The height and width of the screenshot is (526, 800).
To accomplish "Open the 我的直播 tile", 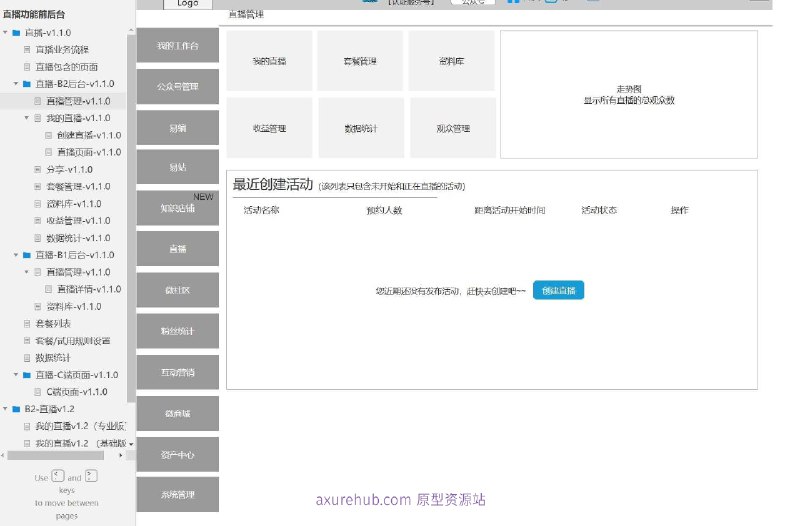I will coord(269,61).
